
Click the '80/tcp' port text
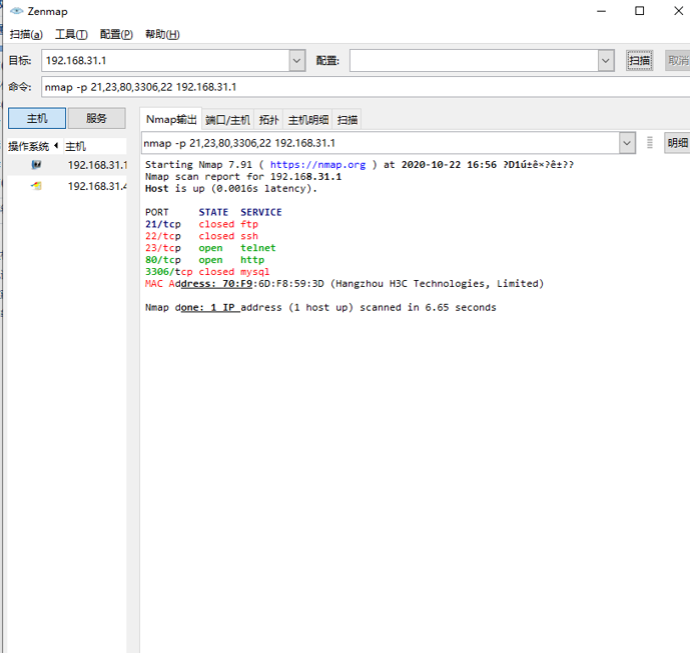click(x=163, y=260)
